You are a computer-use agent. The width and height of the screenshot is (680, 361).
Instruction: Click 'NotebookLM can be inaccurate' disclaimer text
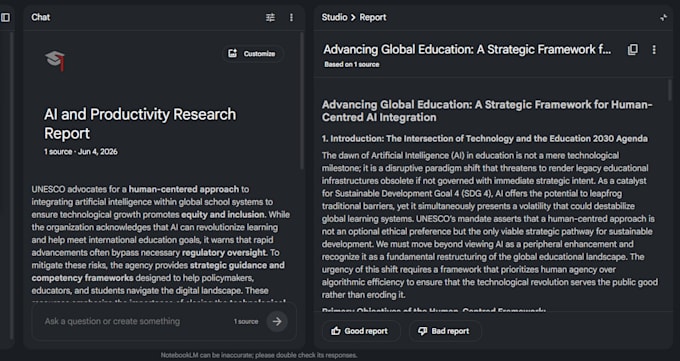(259, 355)
